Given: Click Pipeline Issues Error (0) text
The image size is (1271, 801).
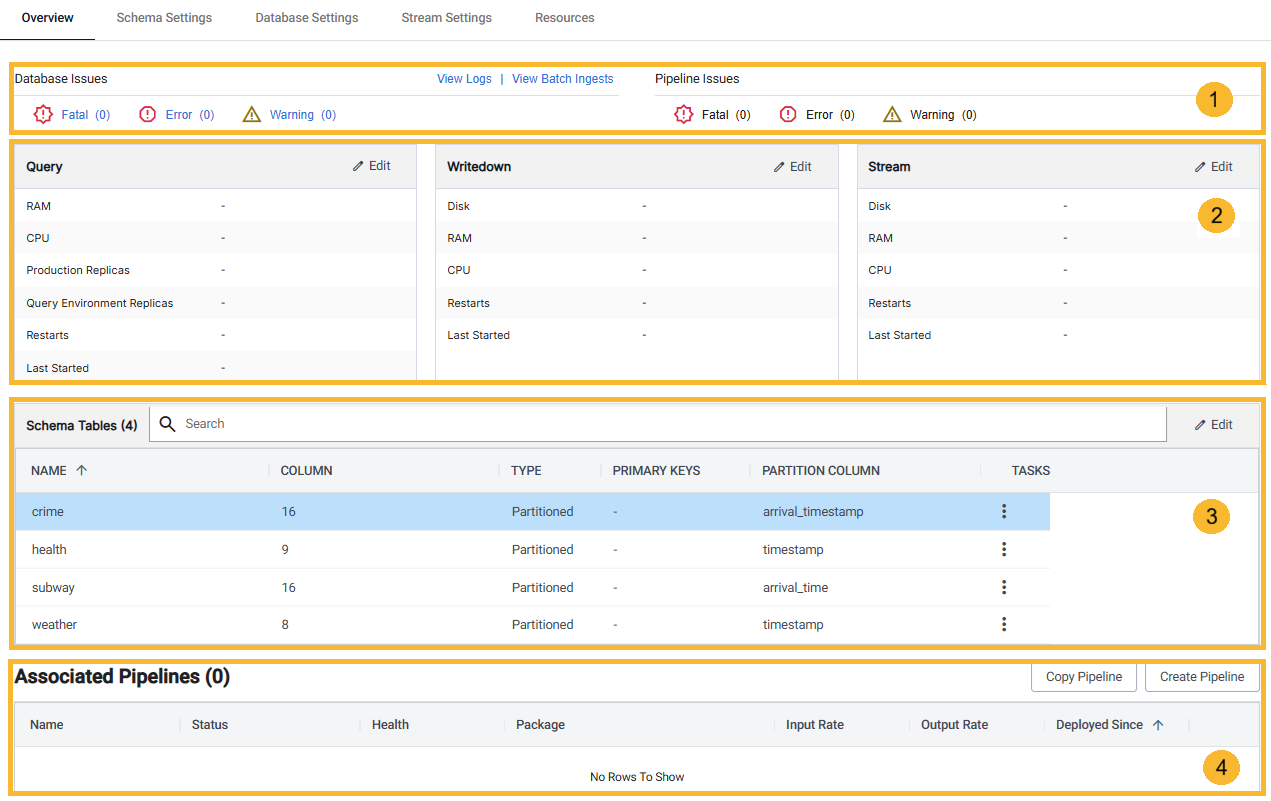Looking at the screenshot, I should (x=830, y=115).
